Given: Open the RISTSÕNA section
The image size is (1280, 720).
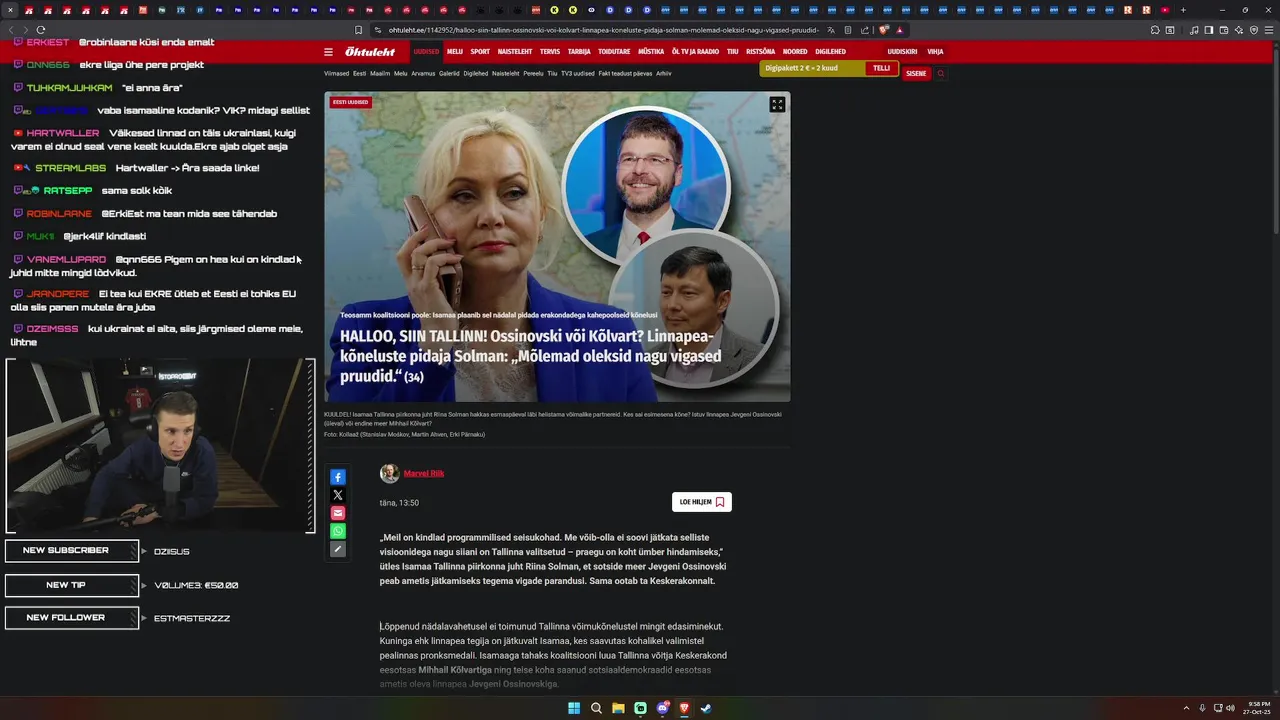Looking at the screenshot, I should point(760,52).
